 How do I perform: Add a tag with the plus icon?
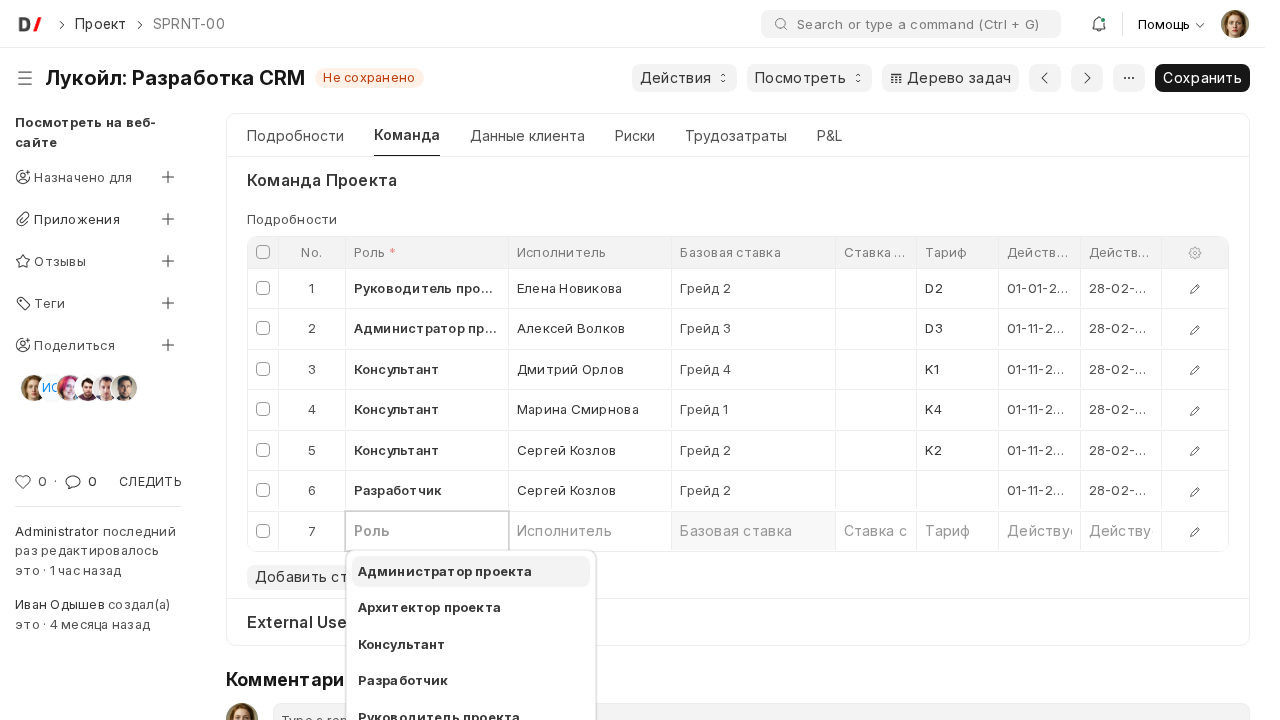click(168, 303)
